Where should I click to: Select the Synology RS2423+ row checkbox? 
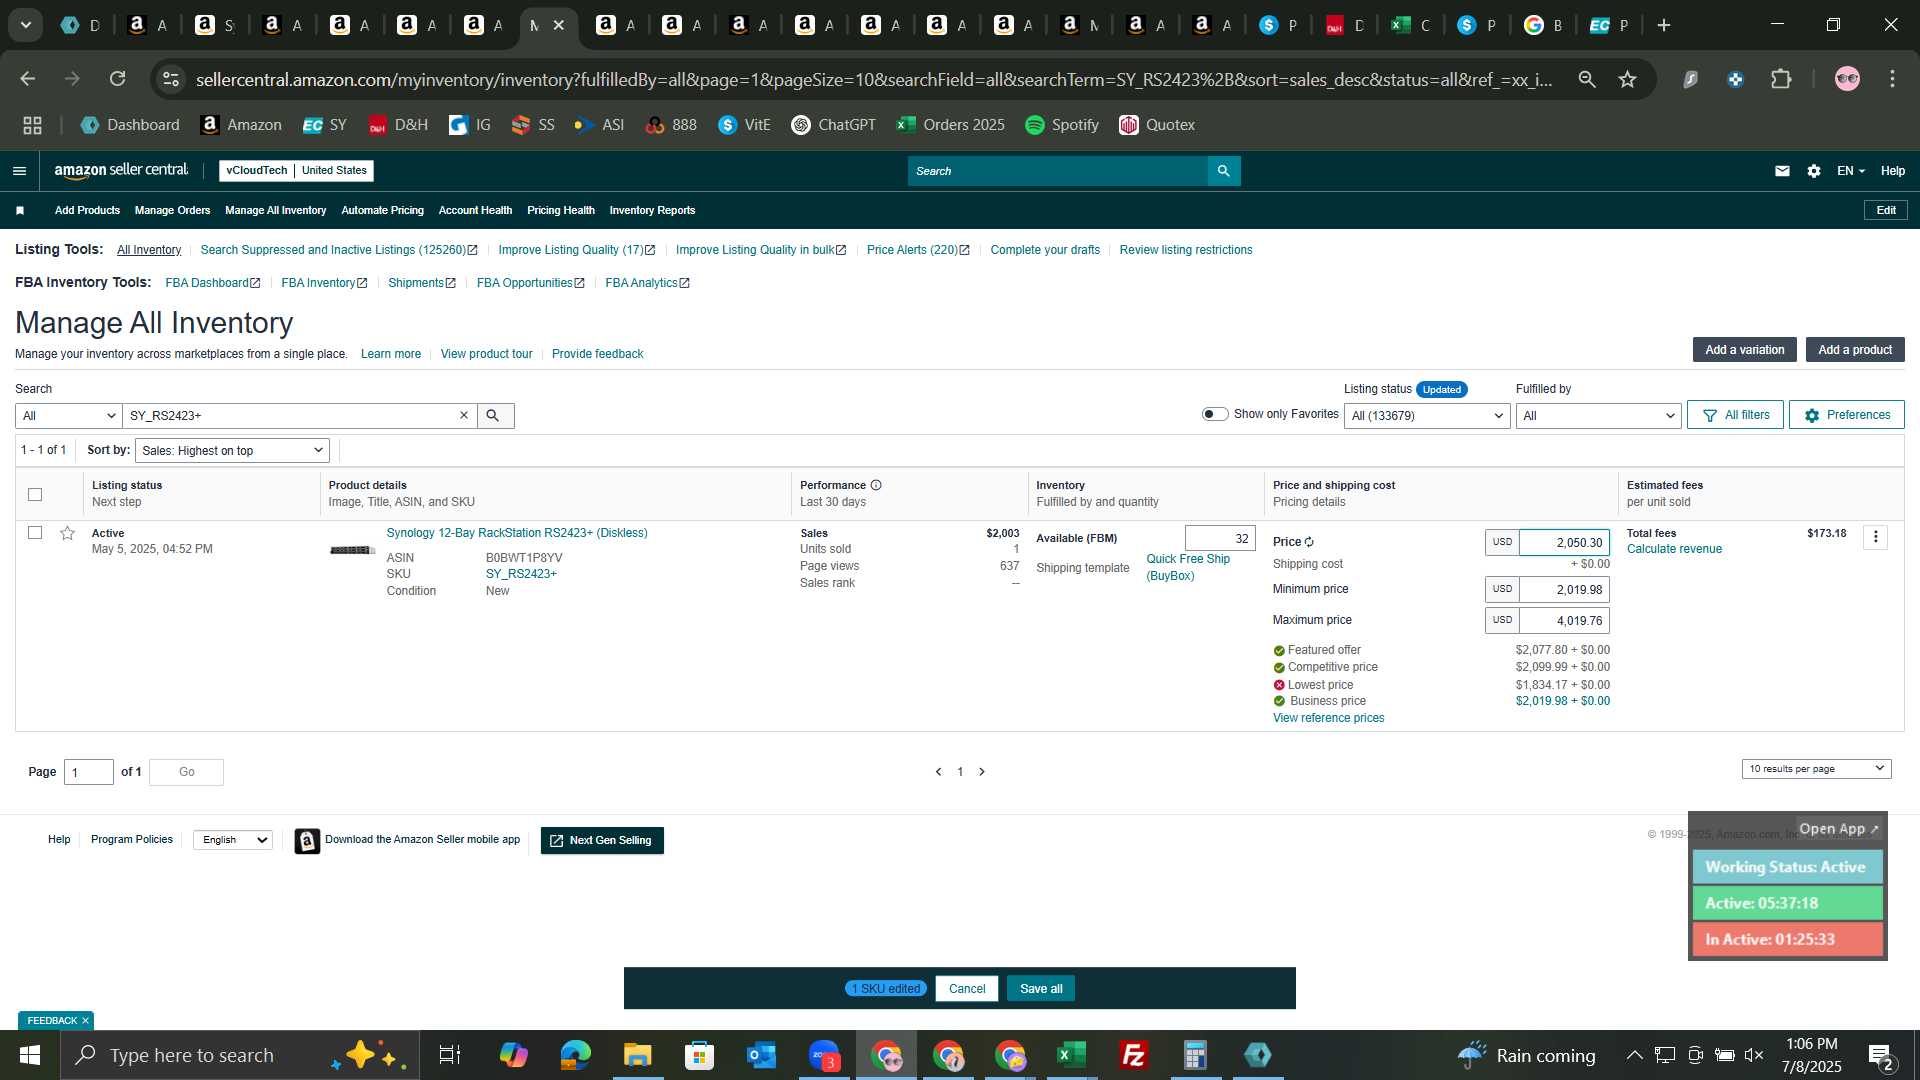click(35, 532)
